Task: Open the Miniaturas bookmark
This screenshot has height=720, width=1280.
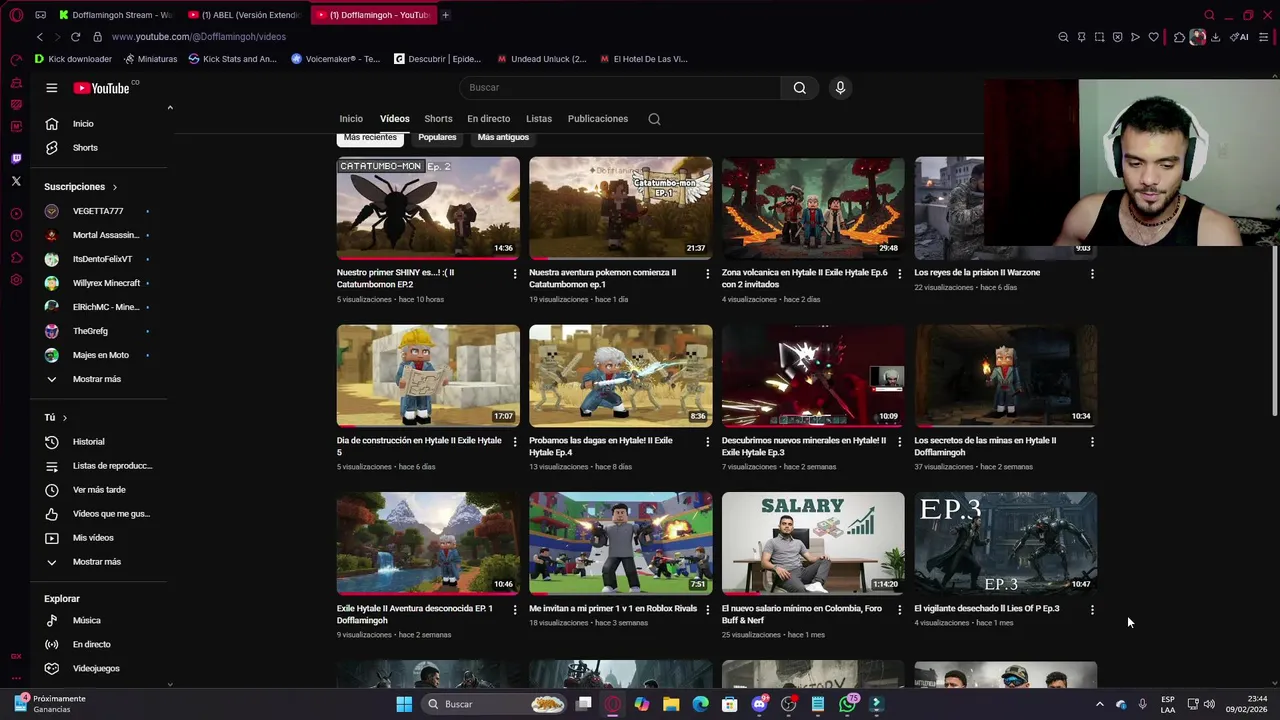Action: pos(150,59)
